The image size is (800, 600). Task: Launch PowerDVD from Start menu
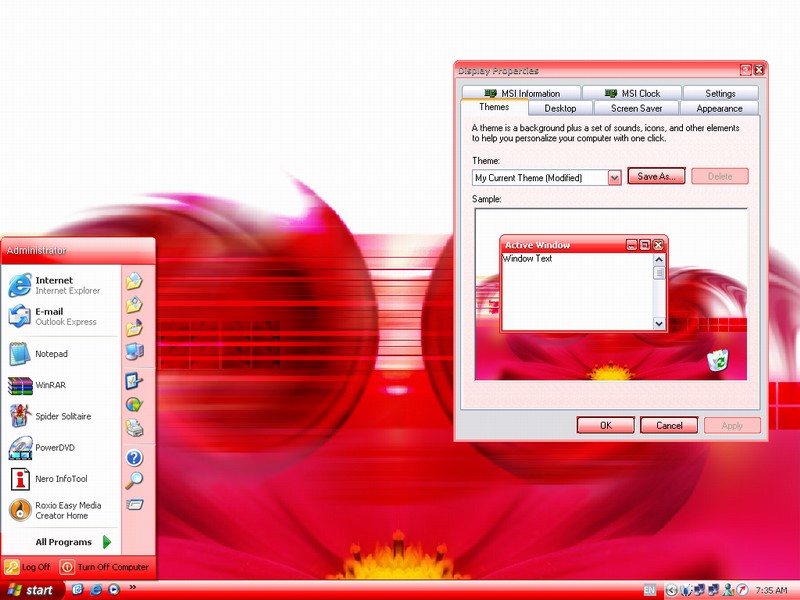coord(60,447)
